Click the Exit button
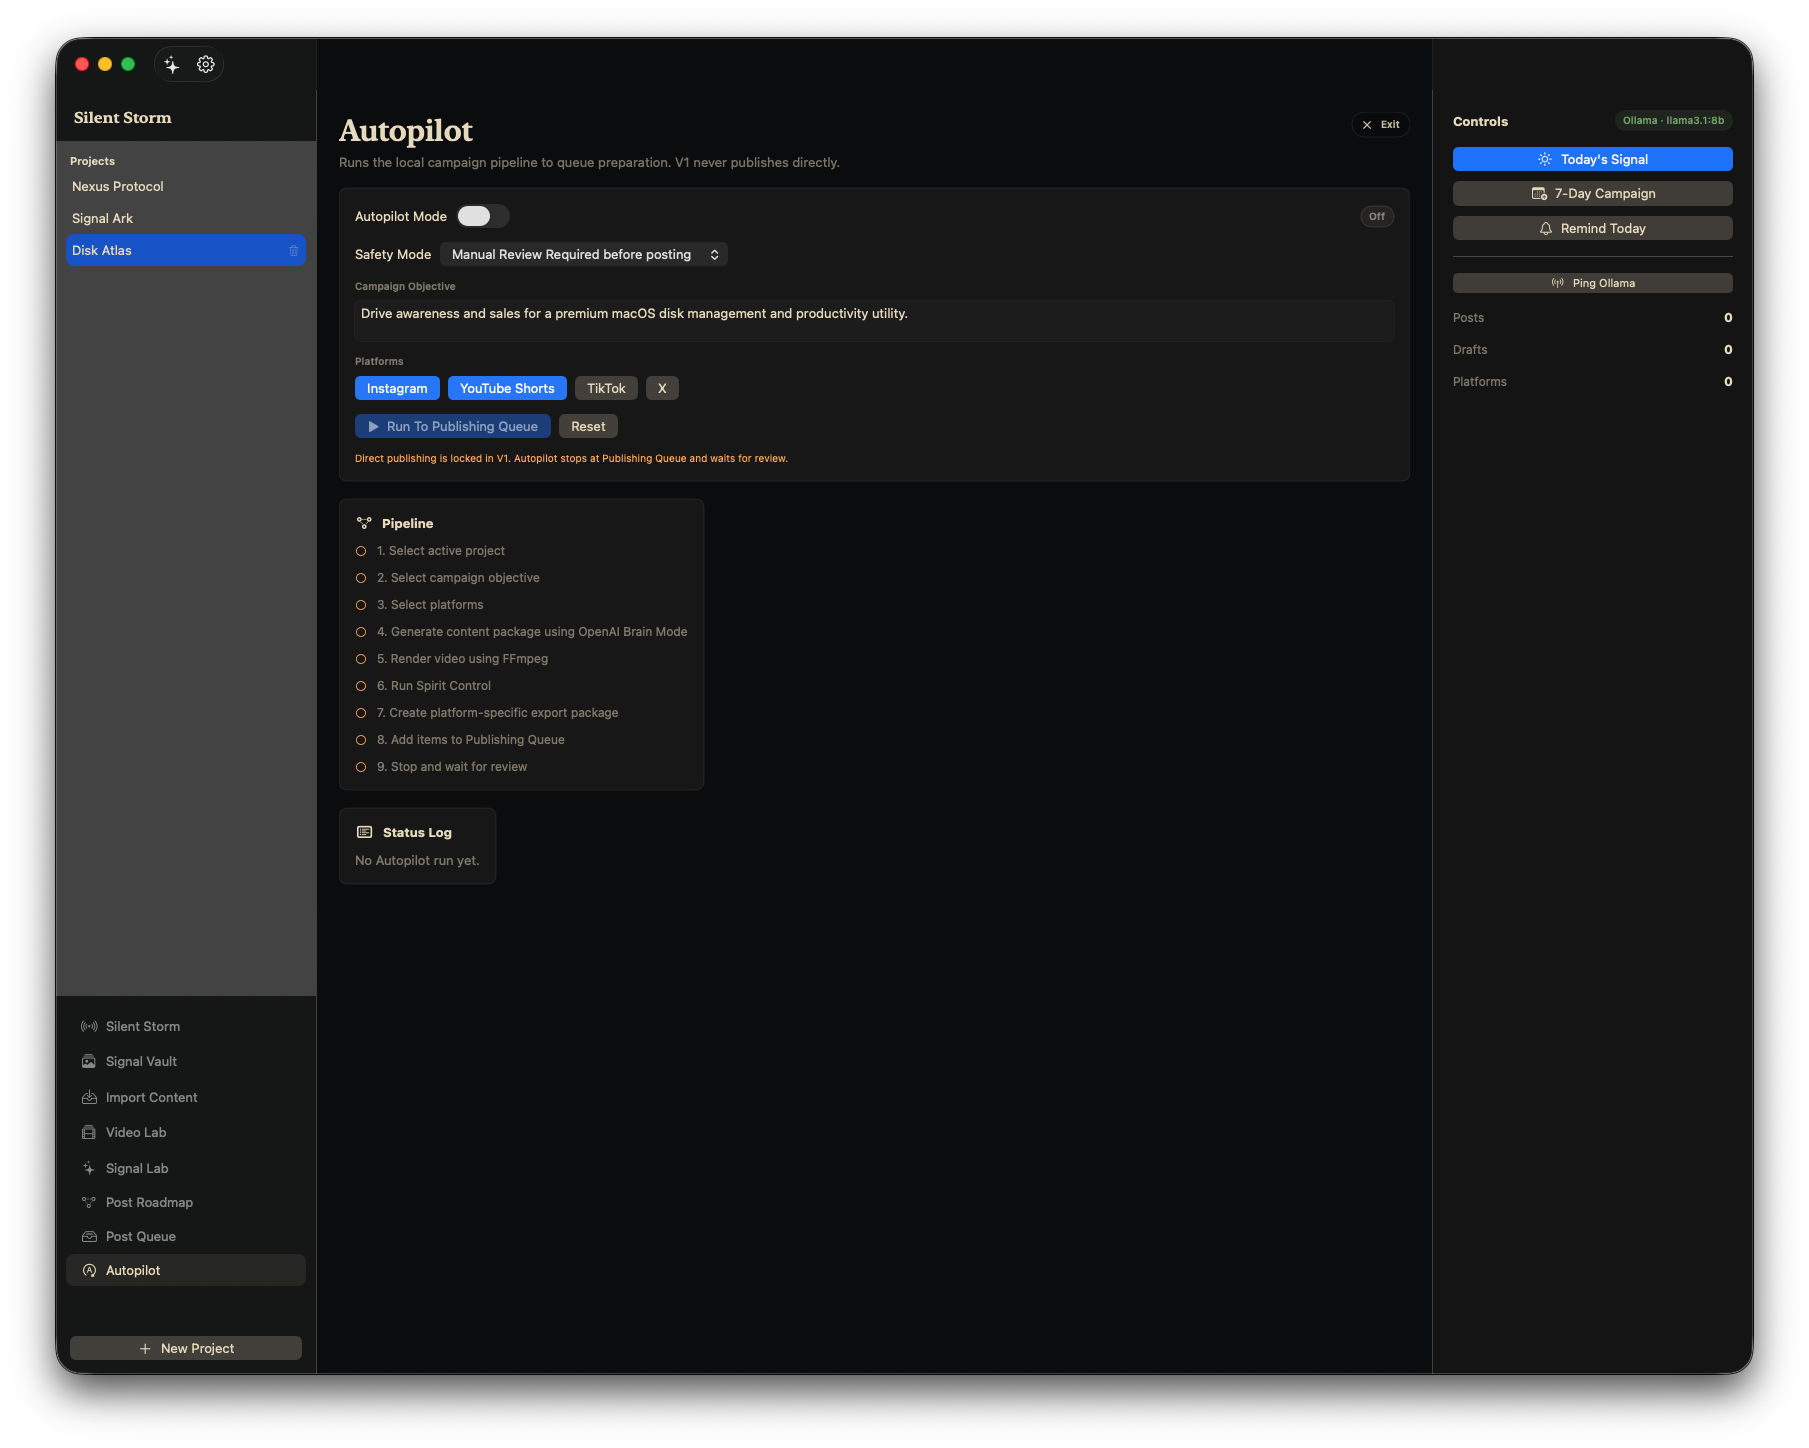1809x1448 pixels. (x=1381, y=125)
